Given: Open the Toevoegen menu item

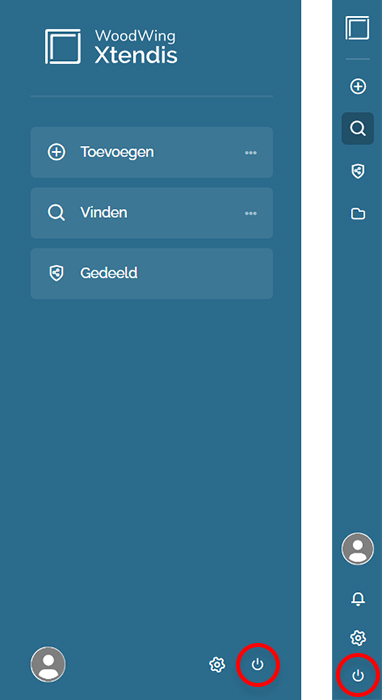Looking at the screenshot, I should point(152,152).
